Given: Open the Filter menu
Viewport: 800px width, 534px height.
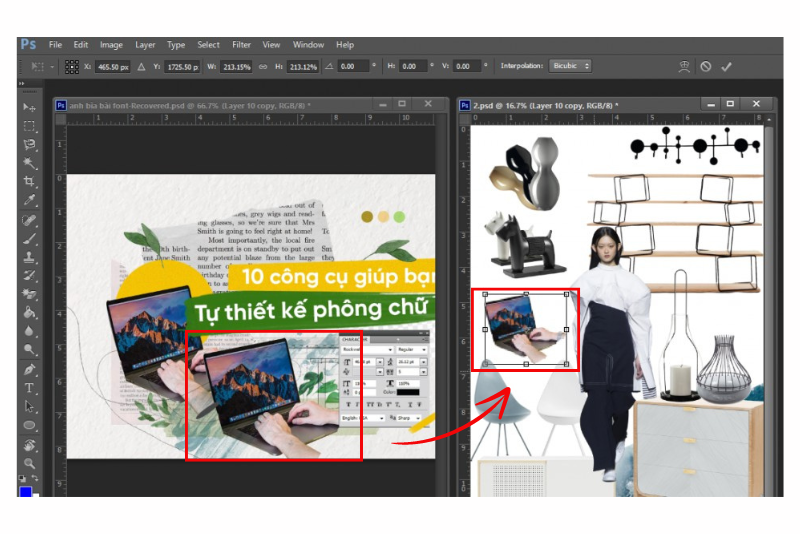Looking at the screenshot, I should tap(241, 45).
